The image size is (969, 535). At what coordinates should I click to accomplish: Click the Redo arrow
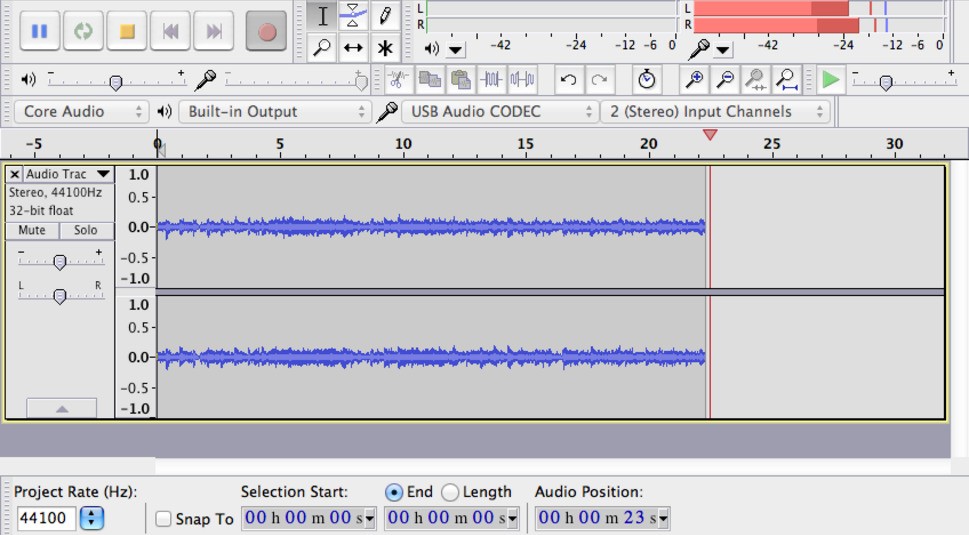[599, 80]
